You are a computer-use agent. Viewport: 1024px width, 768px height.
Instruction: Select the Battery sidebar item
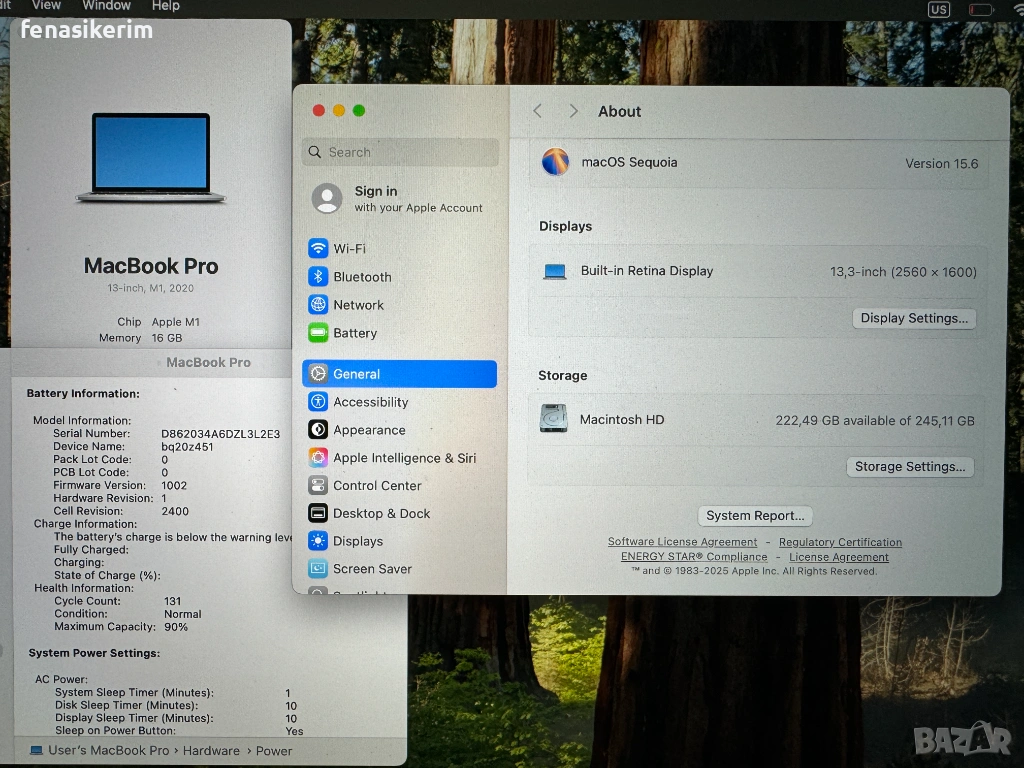pyautogui.click(x=355, y=333)
